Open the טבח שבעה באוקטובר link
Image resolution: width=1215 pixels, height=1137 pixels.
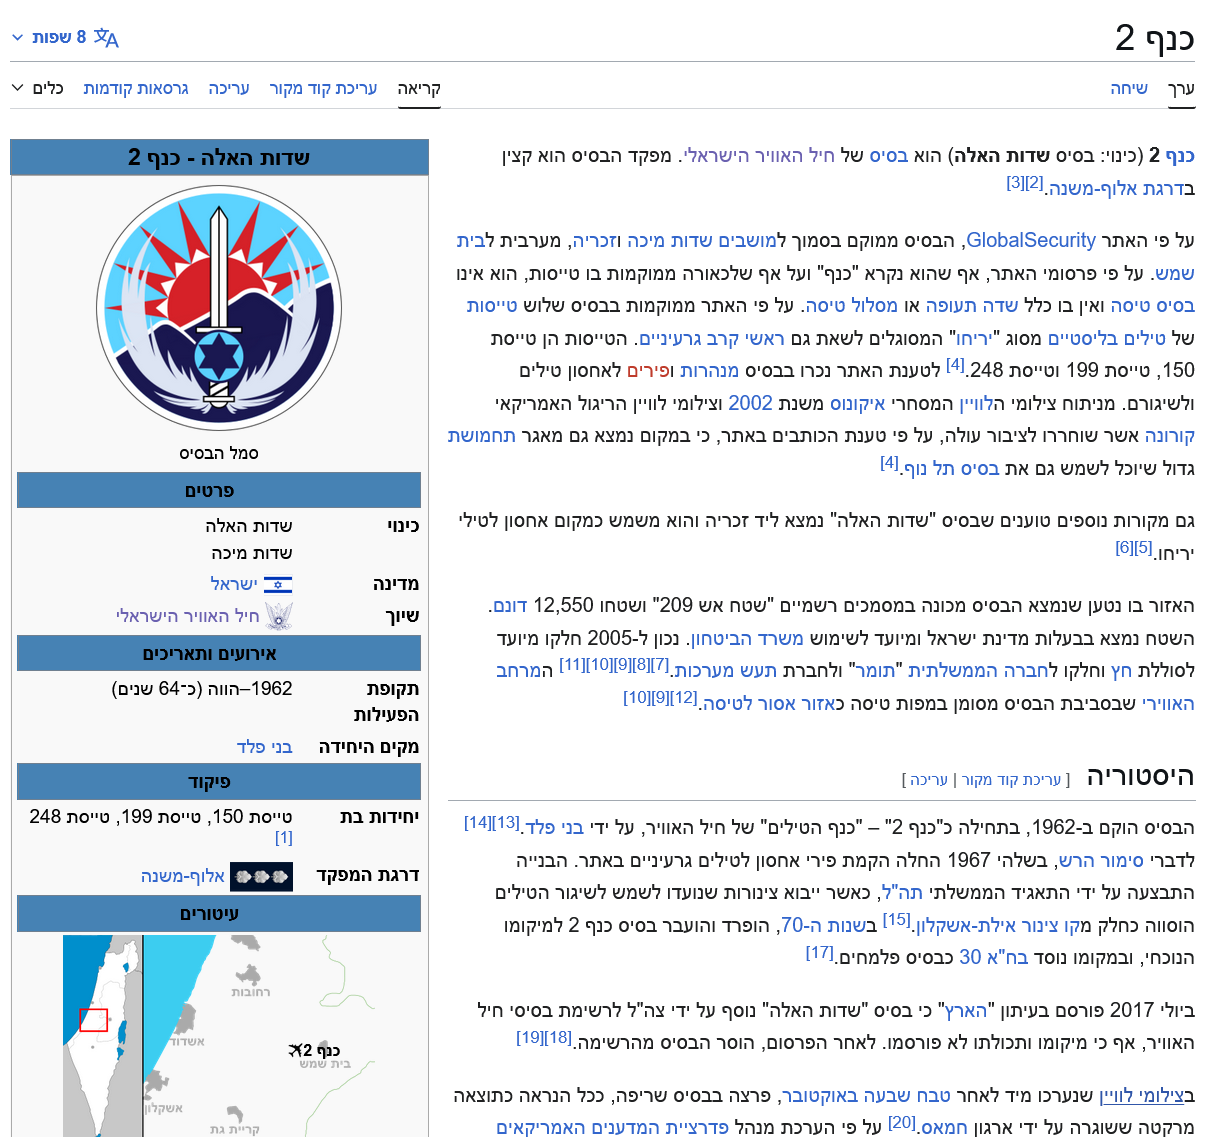(866, 1096)
